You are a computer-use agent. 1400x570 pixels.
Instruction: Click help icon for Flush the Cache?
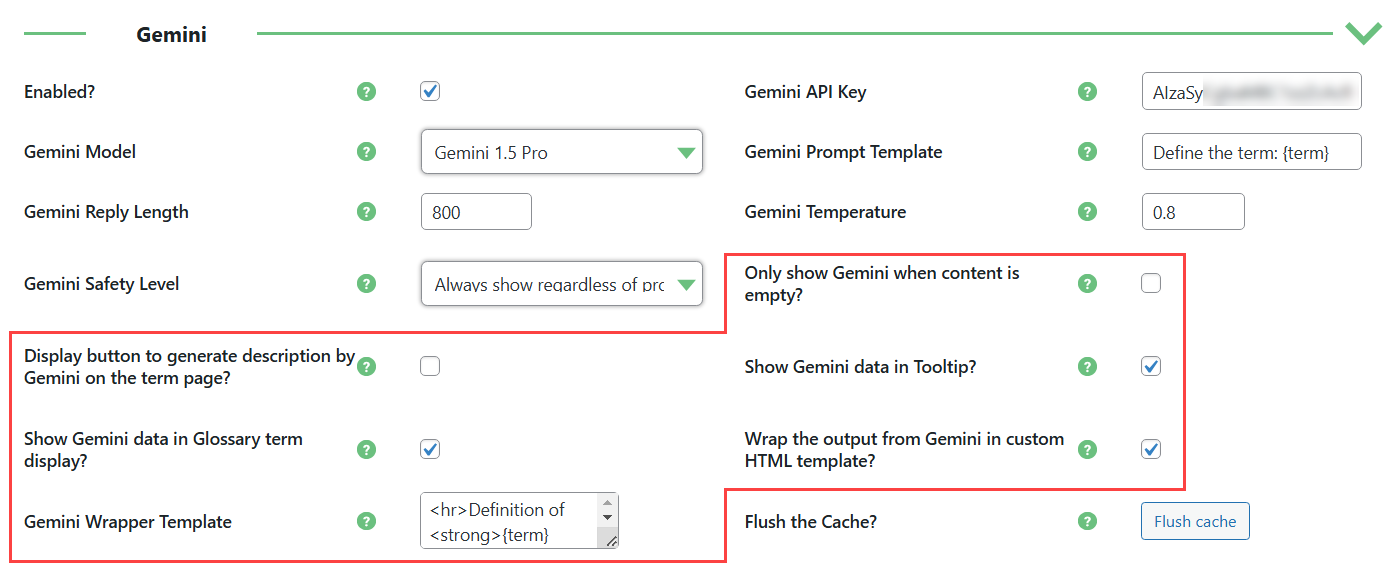[x=1088, y=521]
